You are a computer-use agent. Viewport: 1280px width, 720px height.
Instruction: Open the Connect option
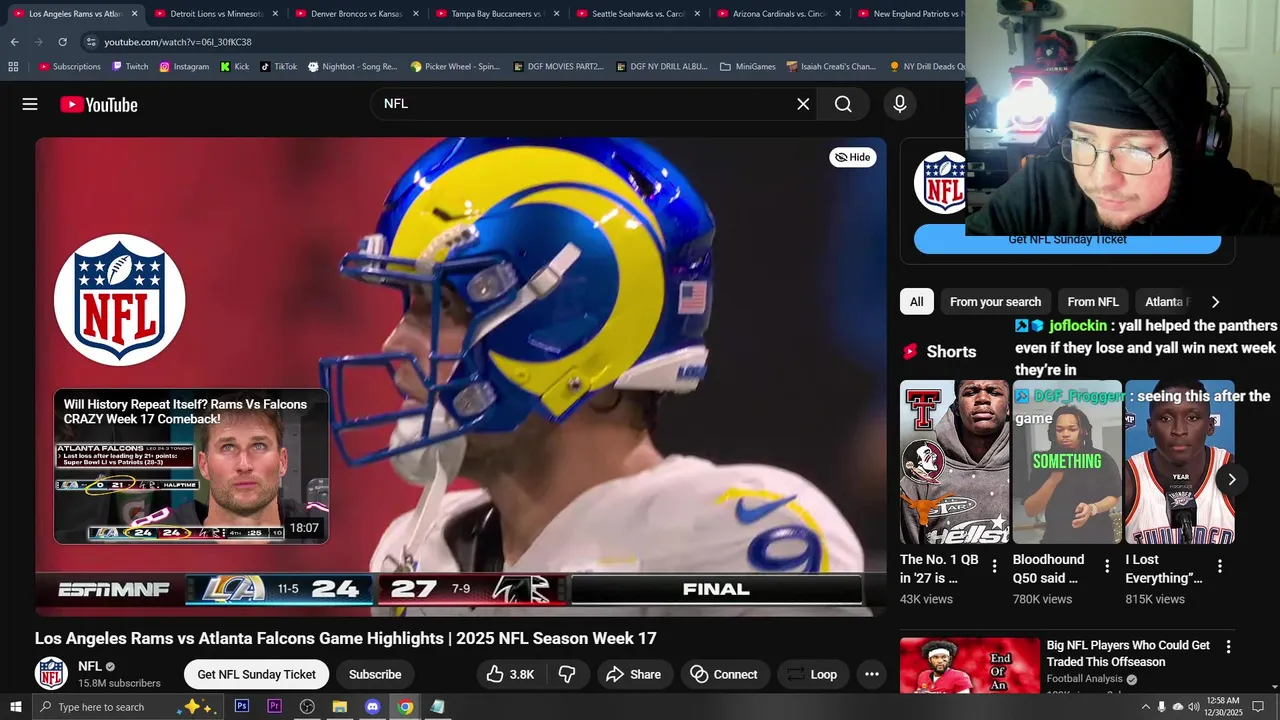coord(724,674)
